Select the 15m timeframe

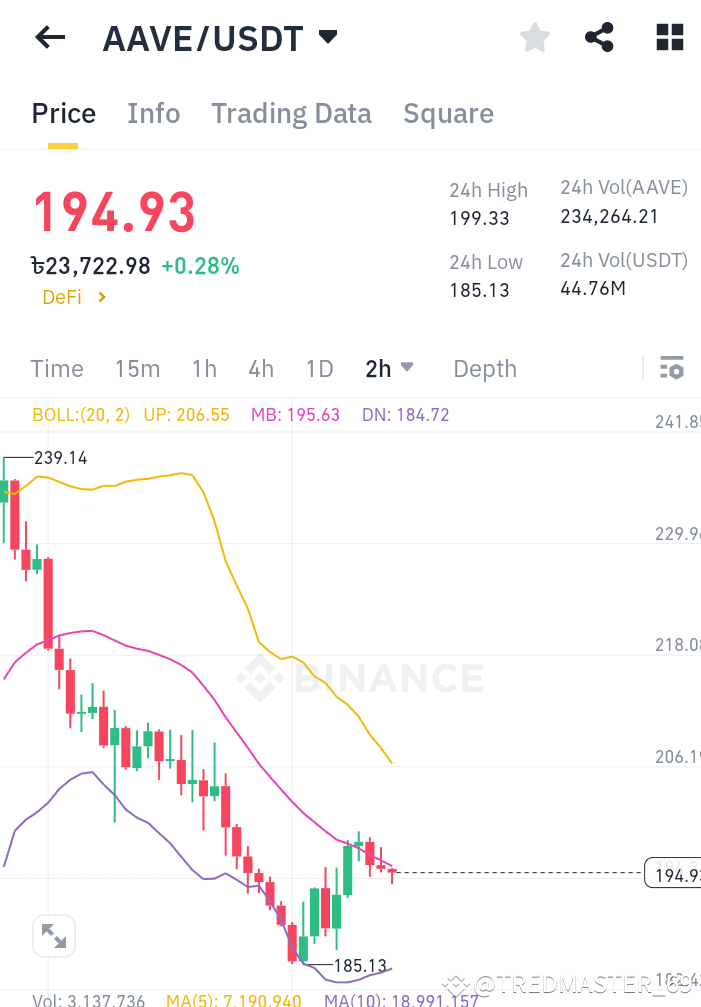(x=137, y=368)
